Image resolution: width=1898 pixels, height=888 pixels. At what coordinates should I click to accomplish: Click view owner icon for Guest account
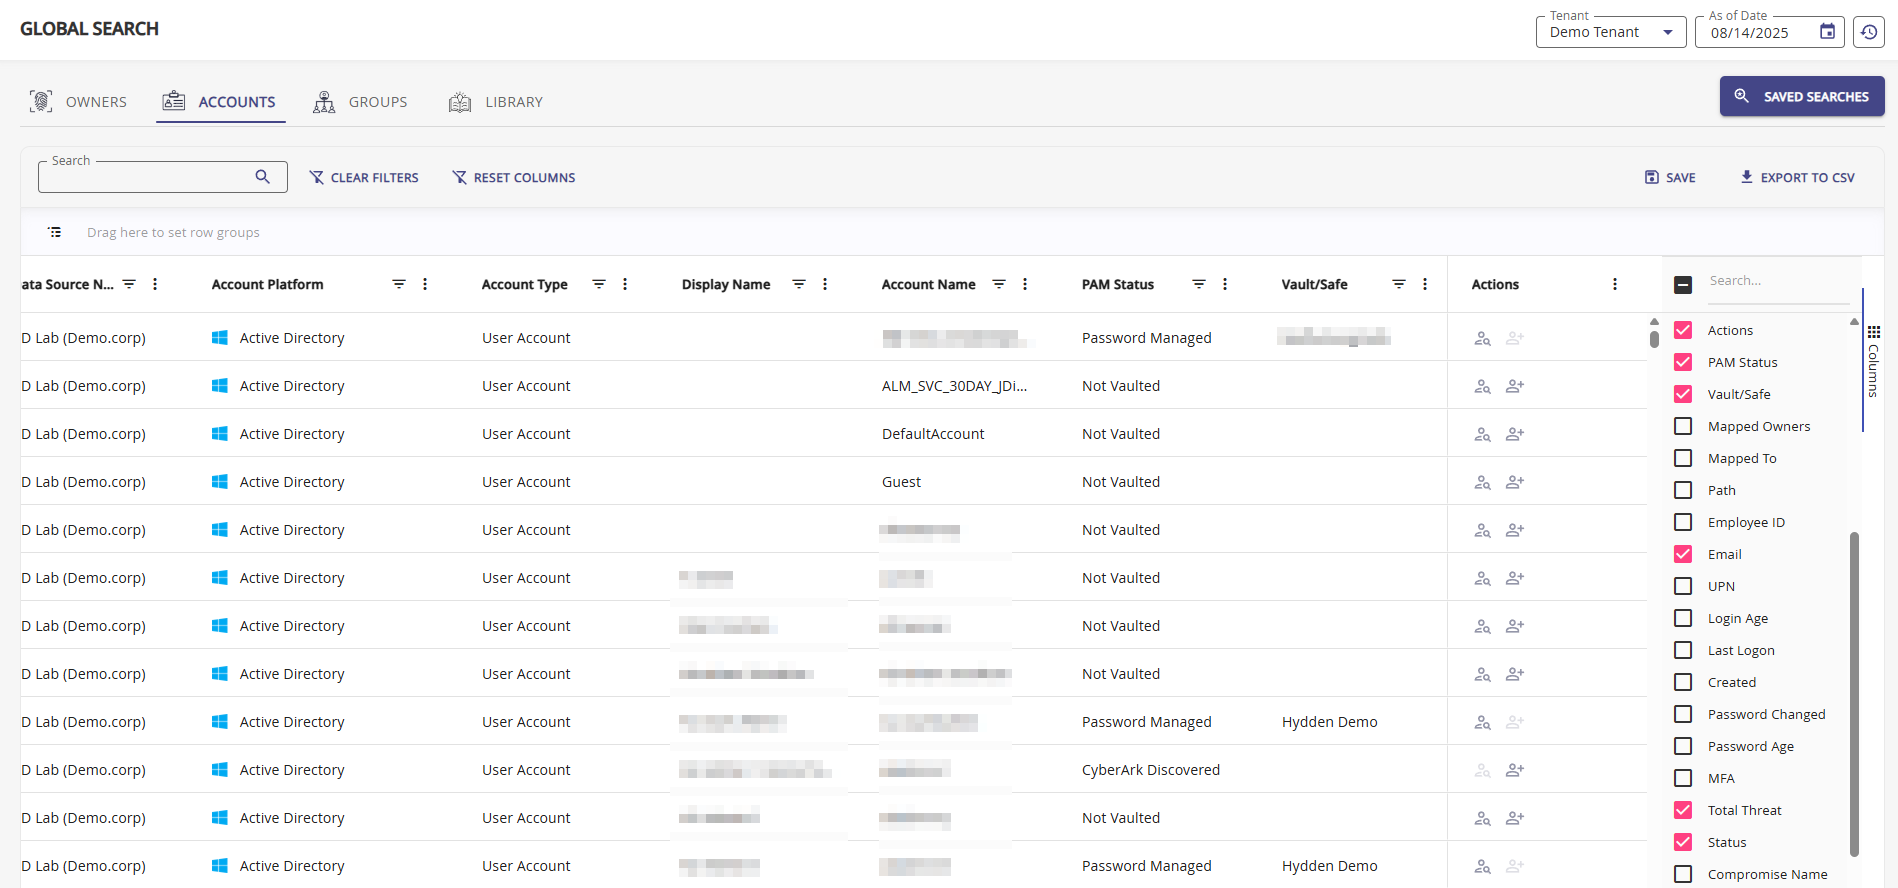point(1482,482)
